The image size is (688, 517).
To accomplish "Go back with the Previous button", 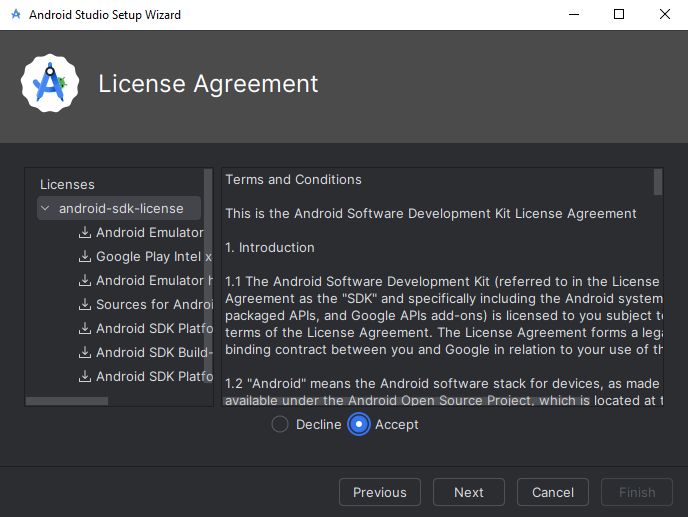I will tap(380, 492).
